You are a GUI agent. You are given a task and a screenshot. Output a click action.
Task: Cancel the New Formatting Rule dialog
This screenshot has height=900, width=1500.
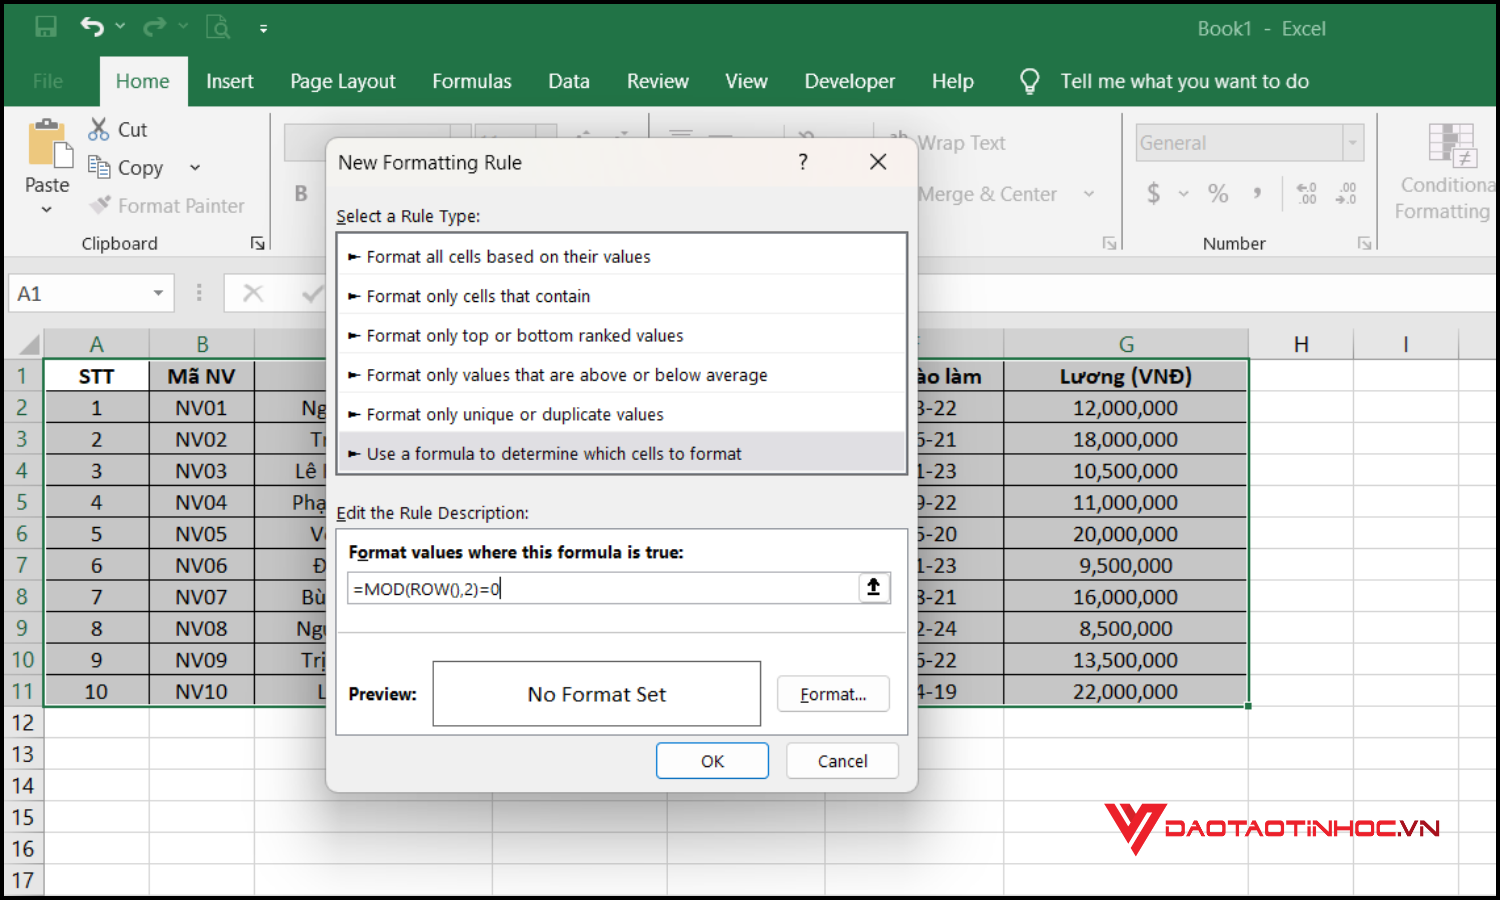coord(841,760)
